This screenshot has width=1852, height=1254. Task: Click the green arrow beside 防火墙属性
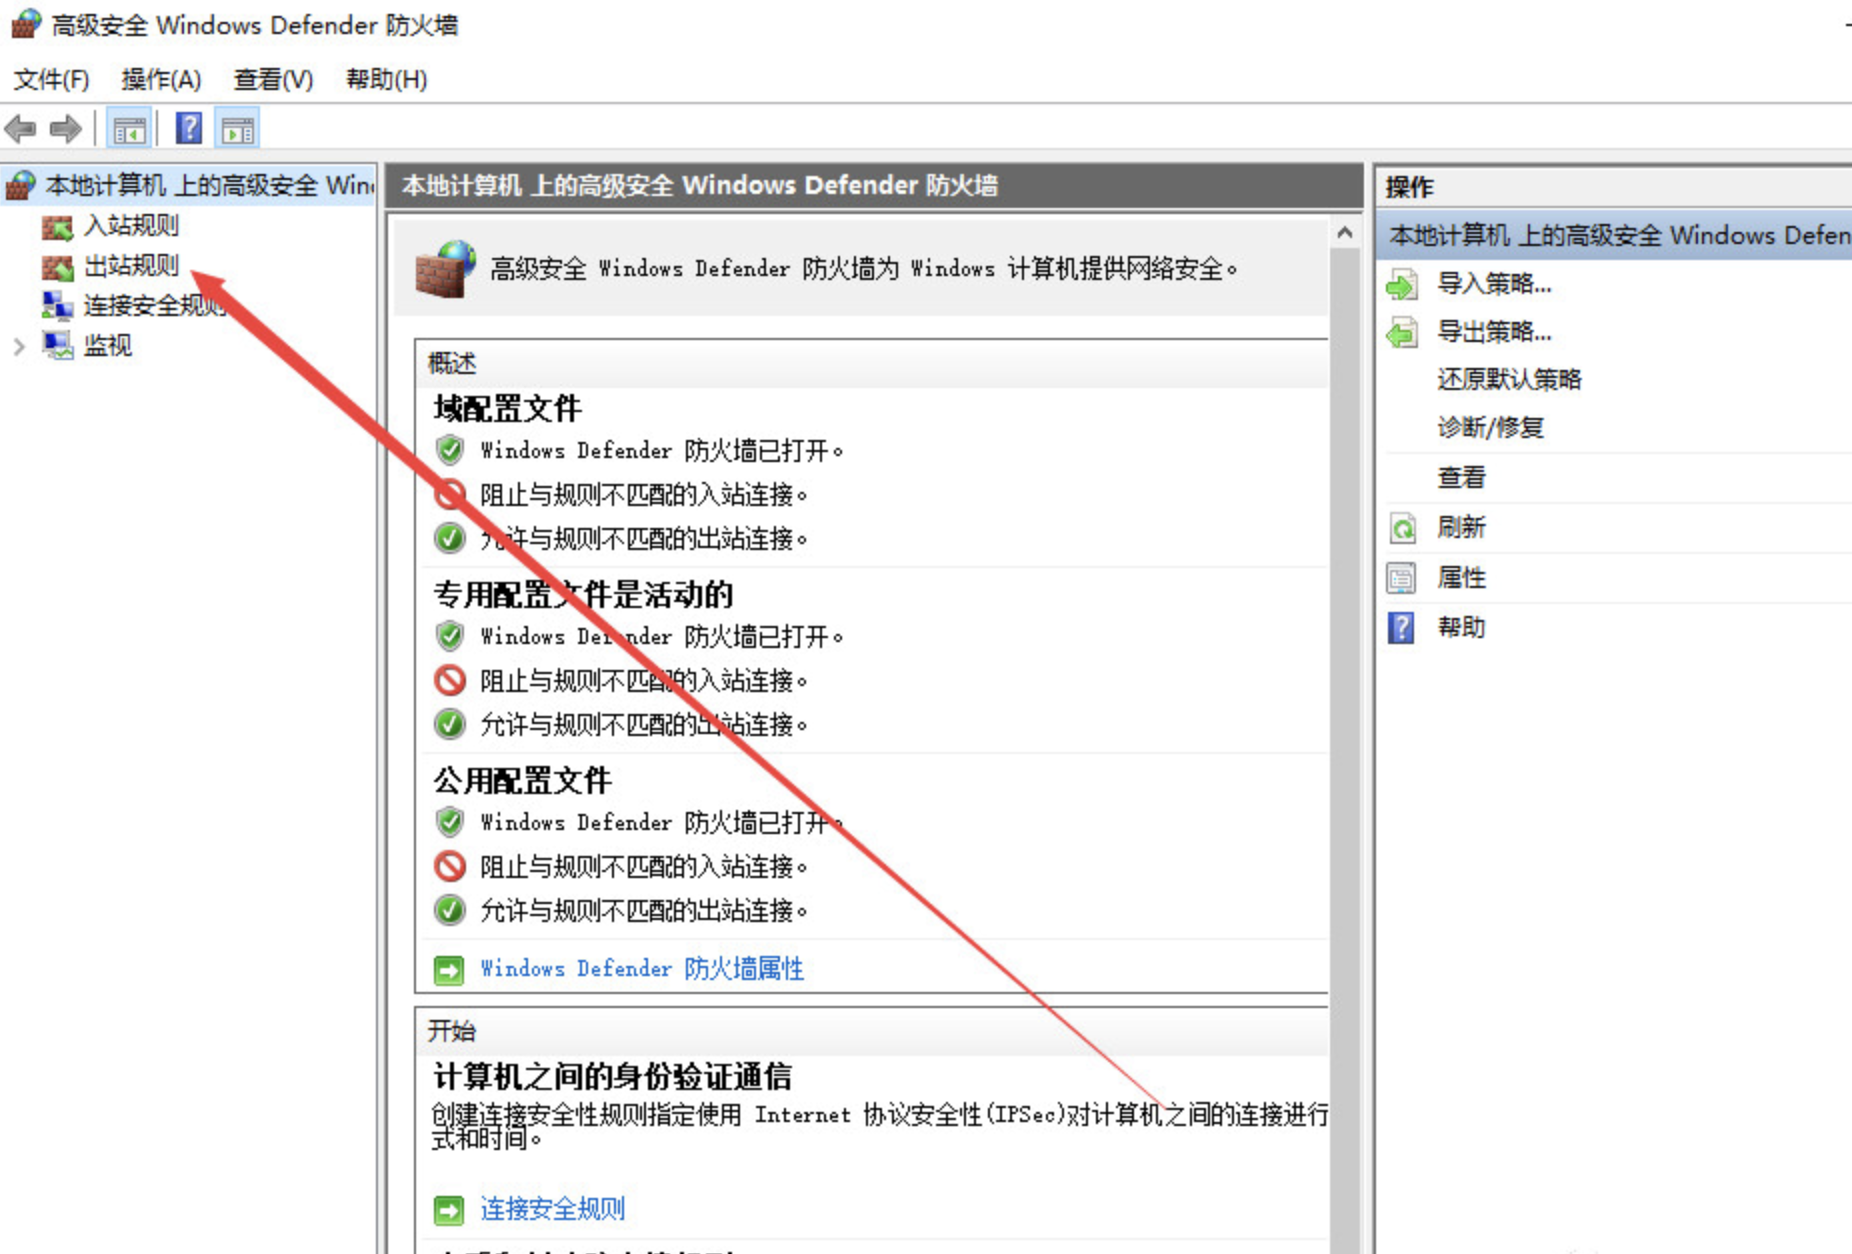[x=449, y=970]
